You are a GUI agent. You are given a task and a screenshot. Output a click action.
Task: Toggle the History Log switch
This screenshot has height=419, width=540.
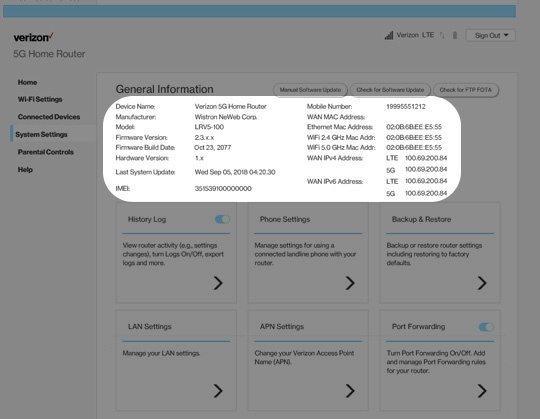pyautogui.click(x=222, y=219)
